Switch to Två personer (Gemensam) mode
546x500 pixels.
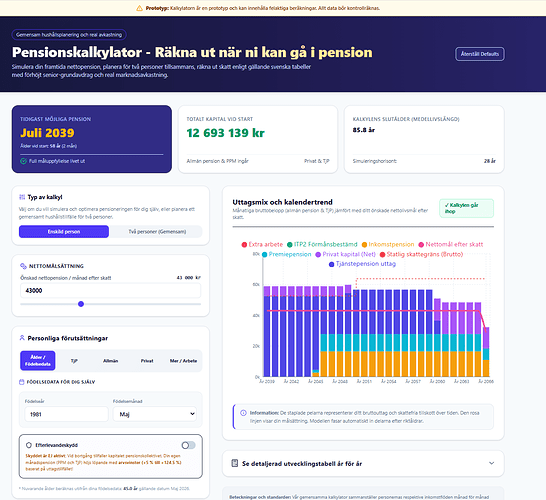[x=157, y=232]
